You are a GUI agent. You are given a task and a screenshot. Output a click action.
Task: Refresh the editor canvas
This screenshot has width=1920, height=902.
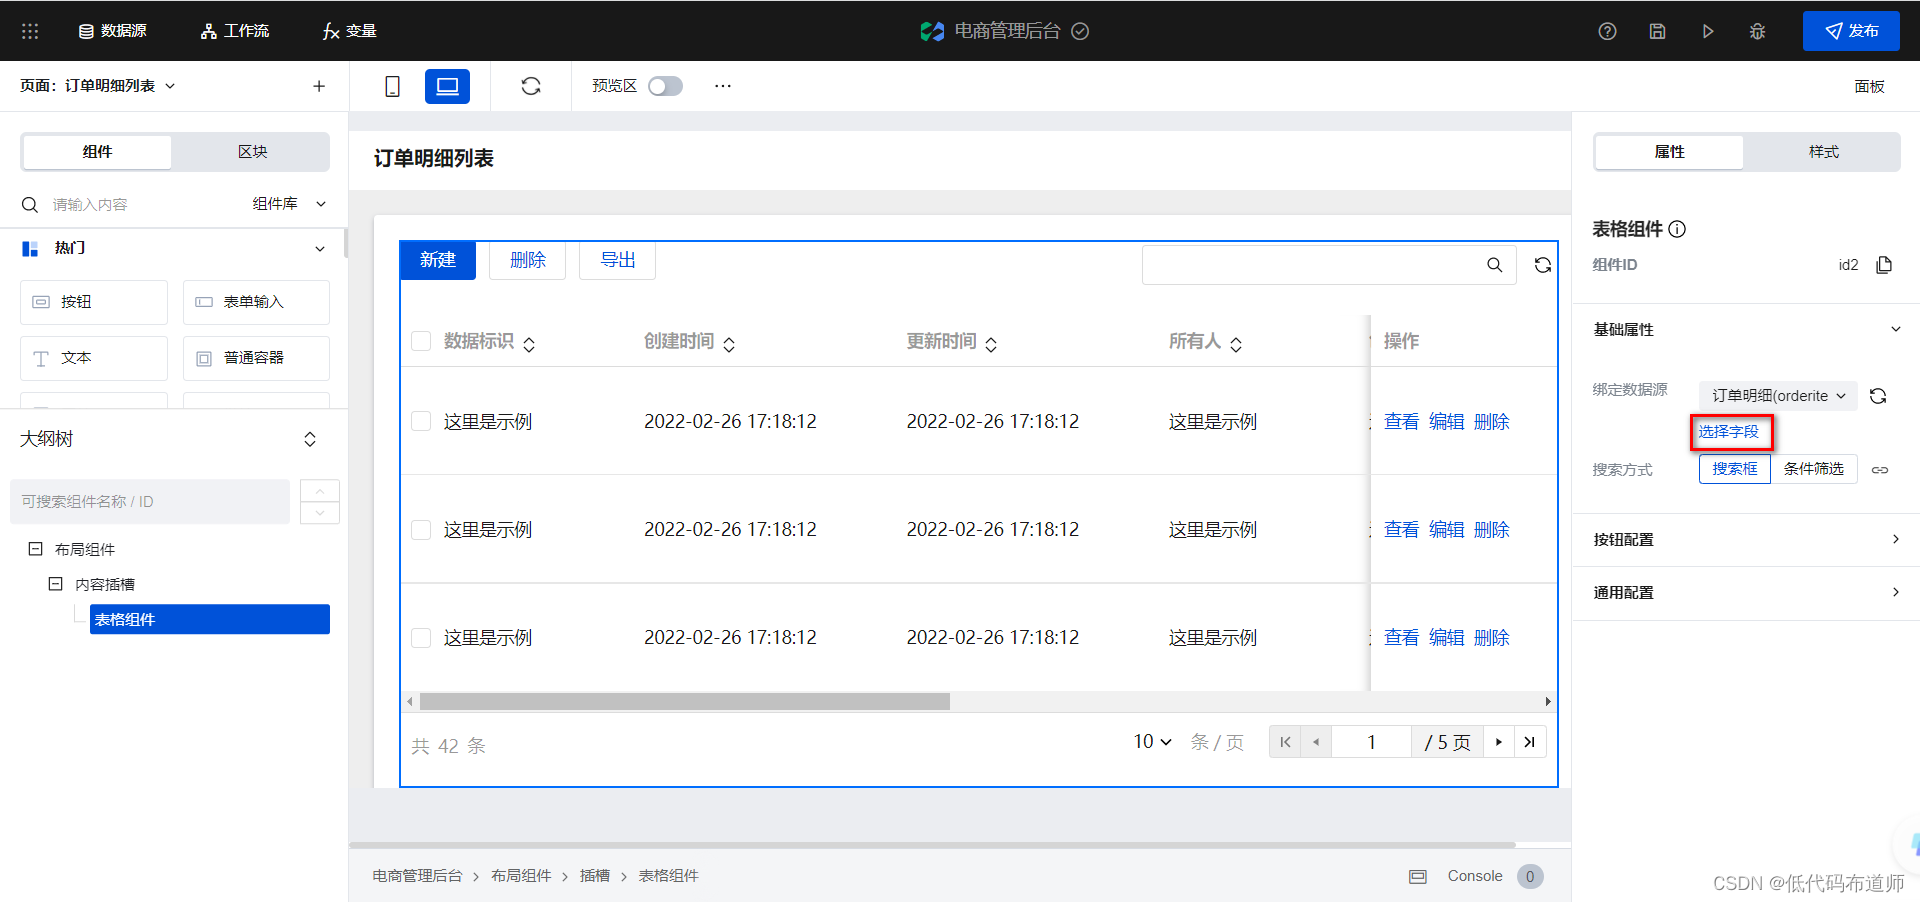click(531, 86)
